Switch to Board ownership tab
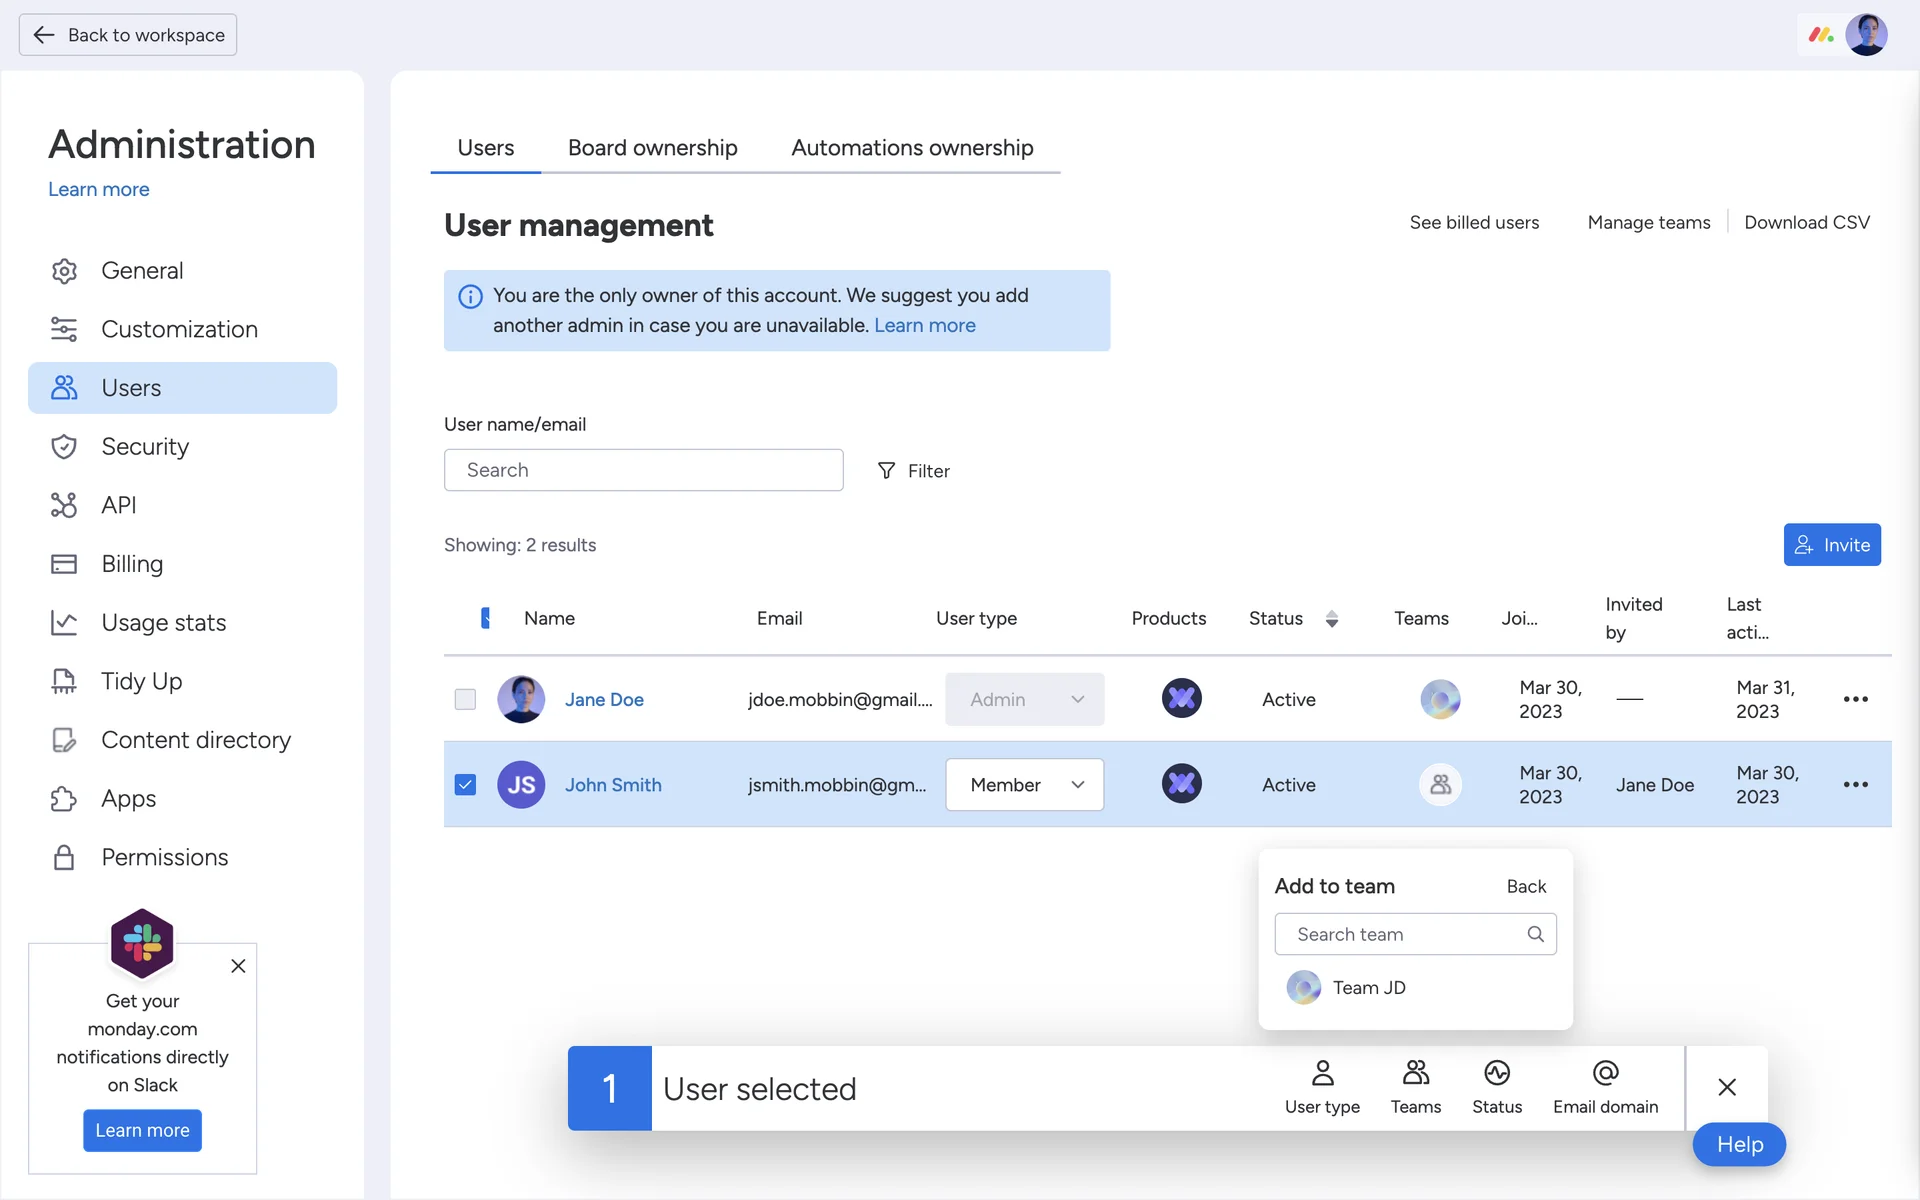The width and height of the screenshot is (1920, 1200). coord(652,148)
